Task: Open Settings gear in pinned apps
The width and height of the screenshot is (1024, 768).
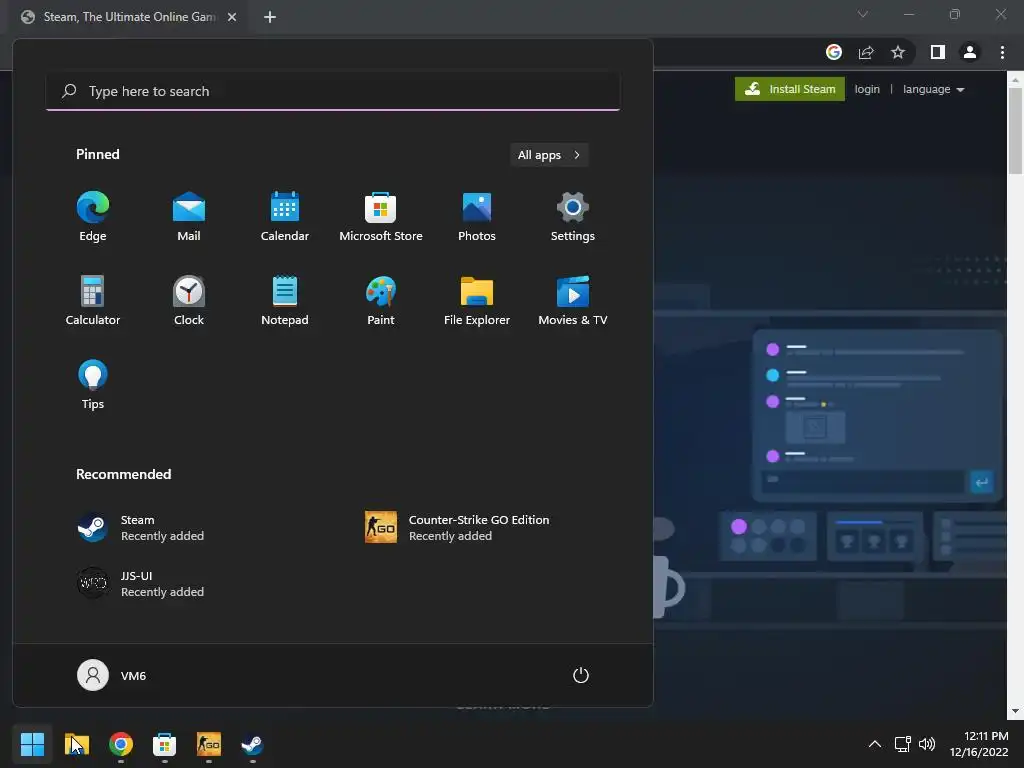Action: (573, 217)
